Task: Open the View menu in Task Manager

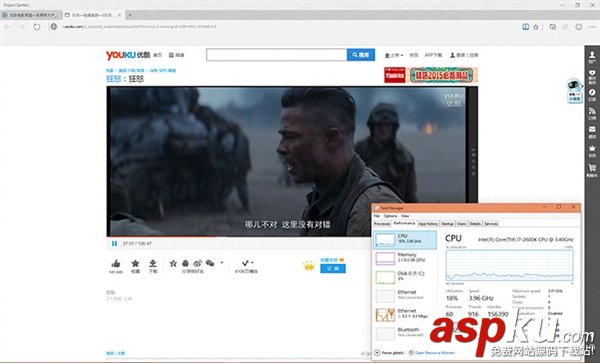Action: point(405,216)
